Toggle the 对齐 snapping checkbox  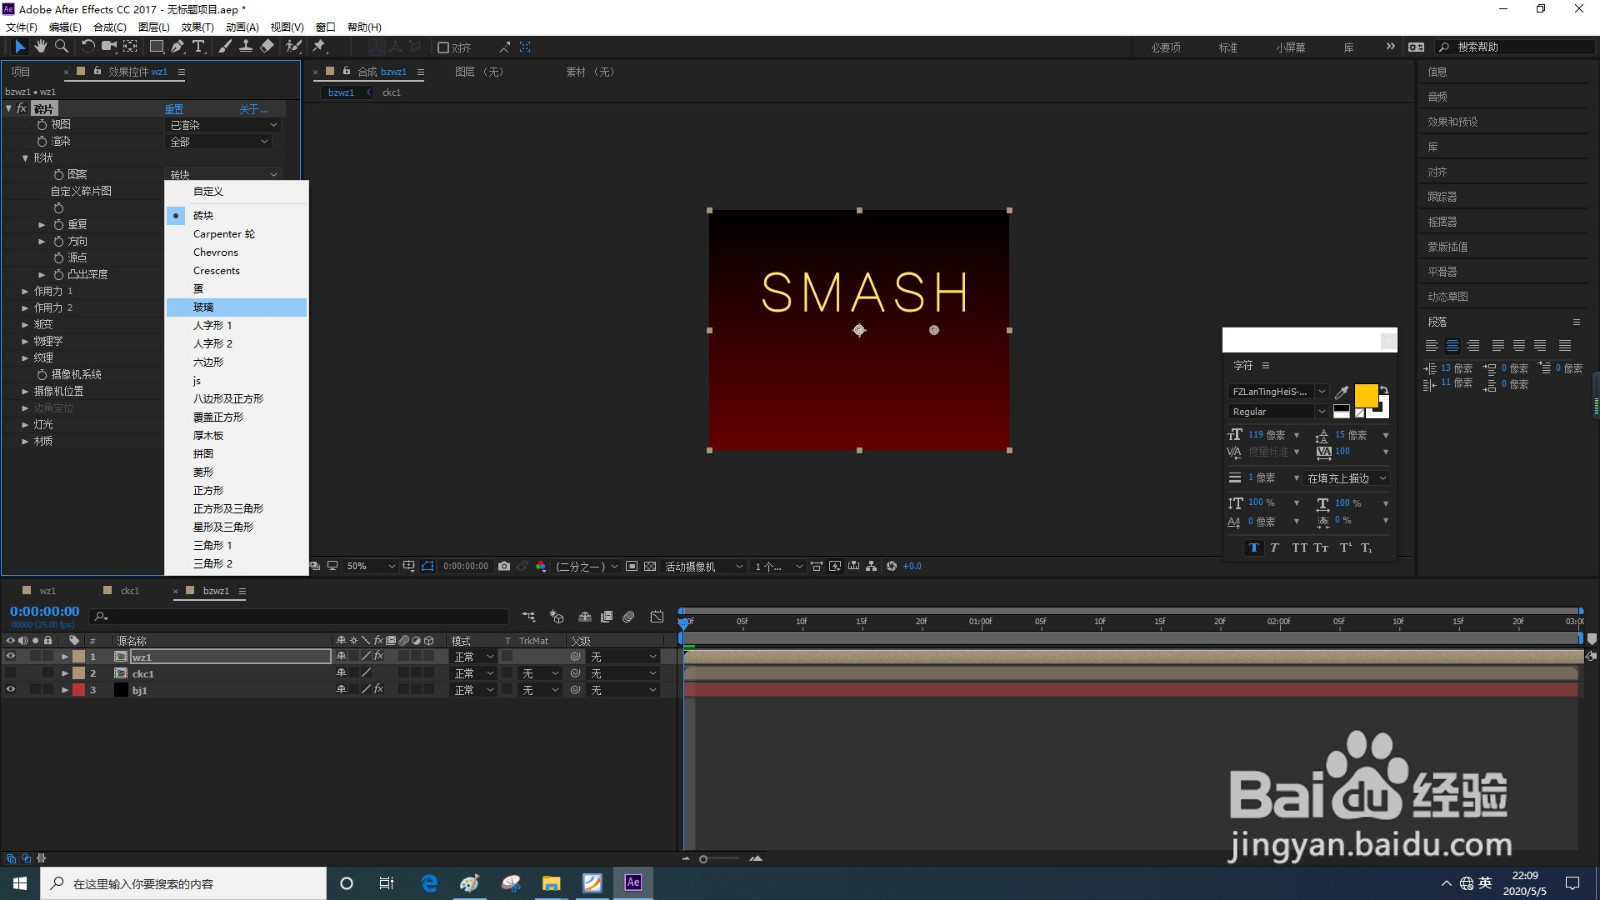[x=443, y=47]
